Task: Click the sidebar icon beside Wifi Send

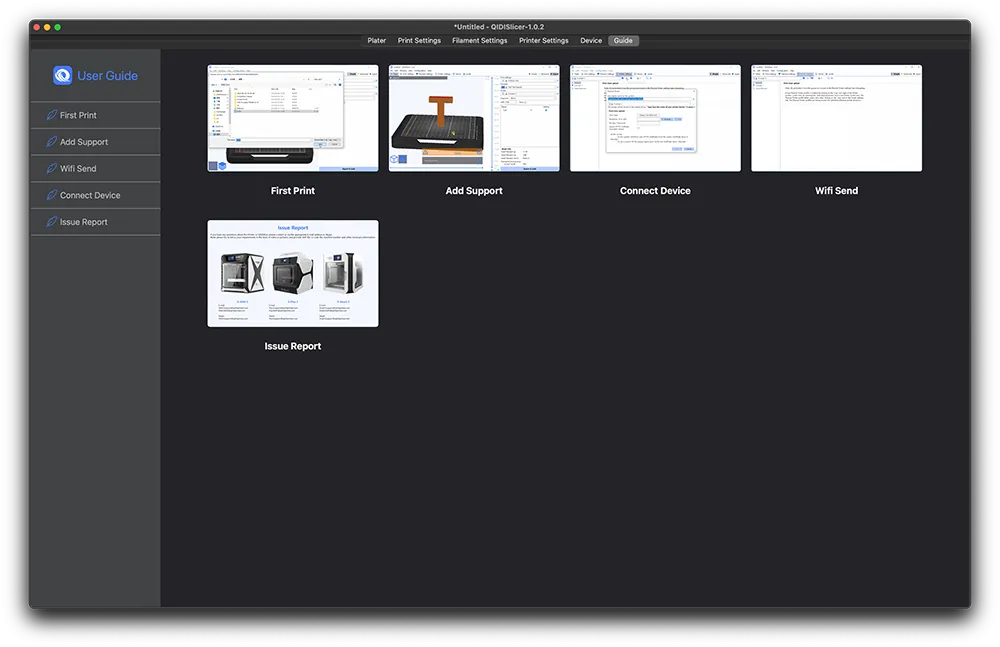Action: point(51,169)
